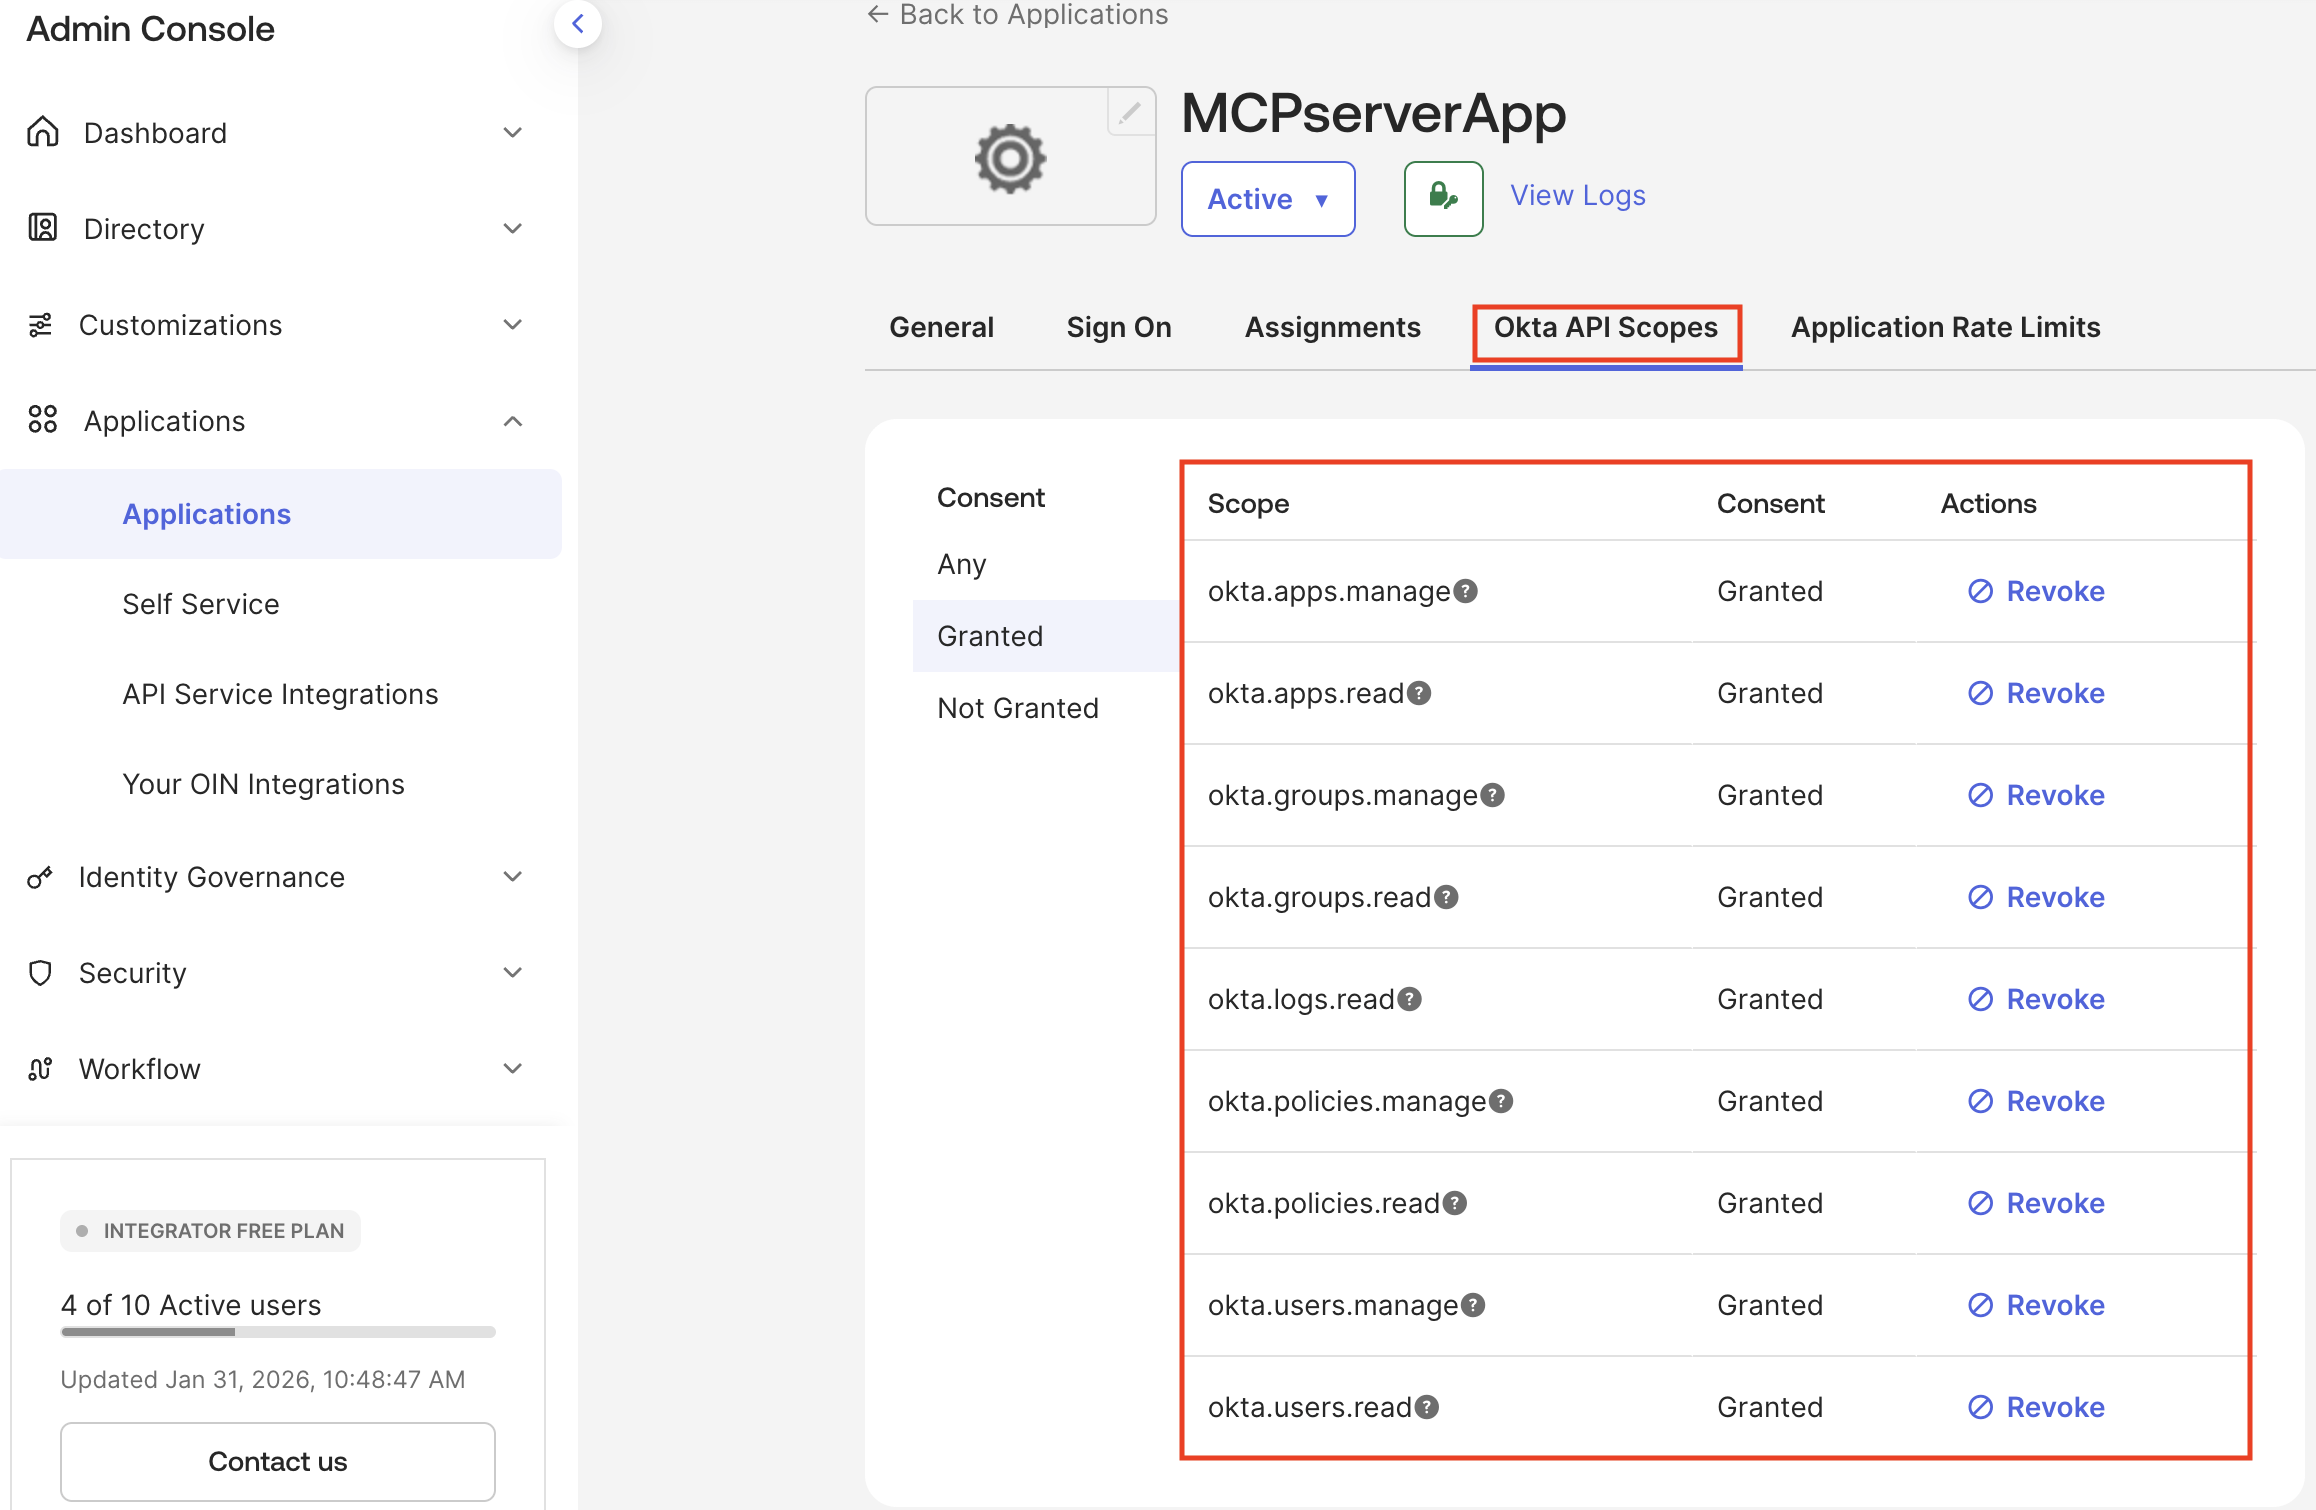2316x1510 pixels.
Task: Click the Contact us button
Action: click(x=277, y=1461)
